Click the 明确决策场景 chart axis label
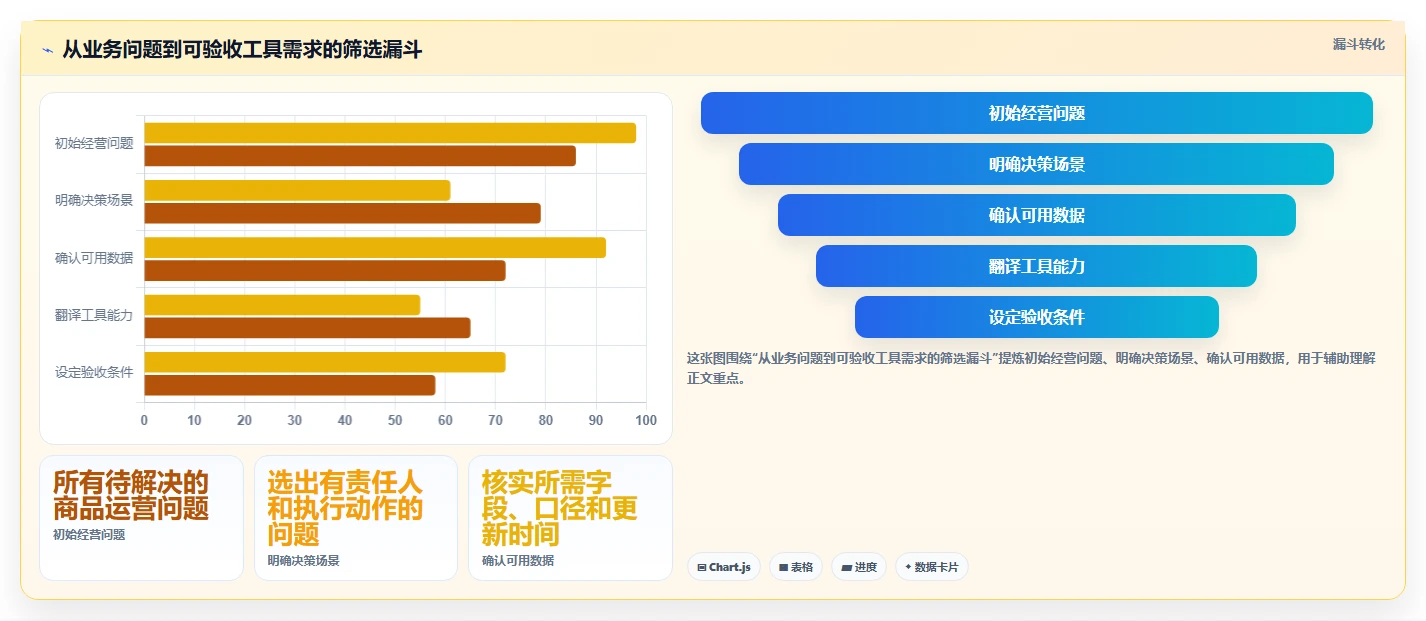The image size is (1426, 621). pyautogui.click(x=94, y=201)
